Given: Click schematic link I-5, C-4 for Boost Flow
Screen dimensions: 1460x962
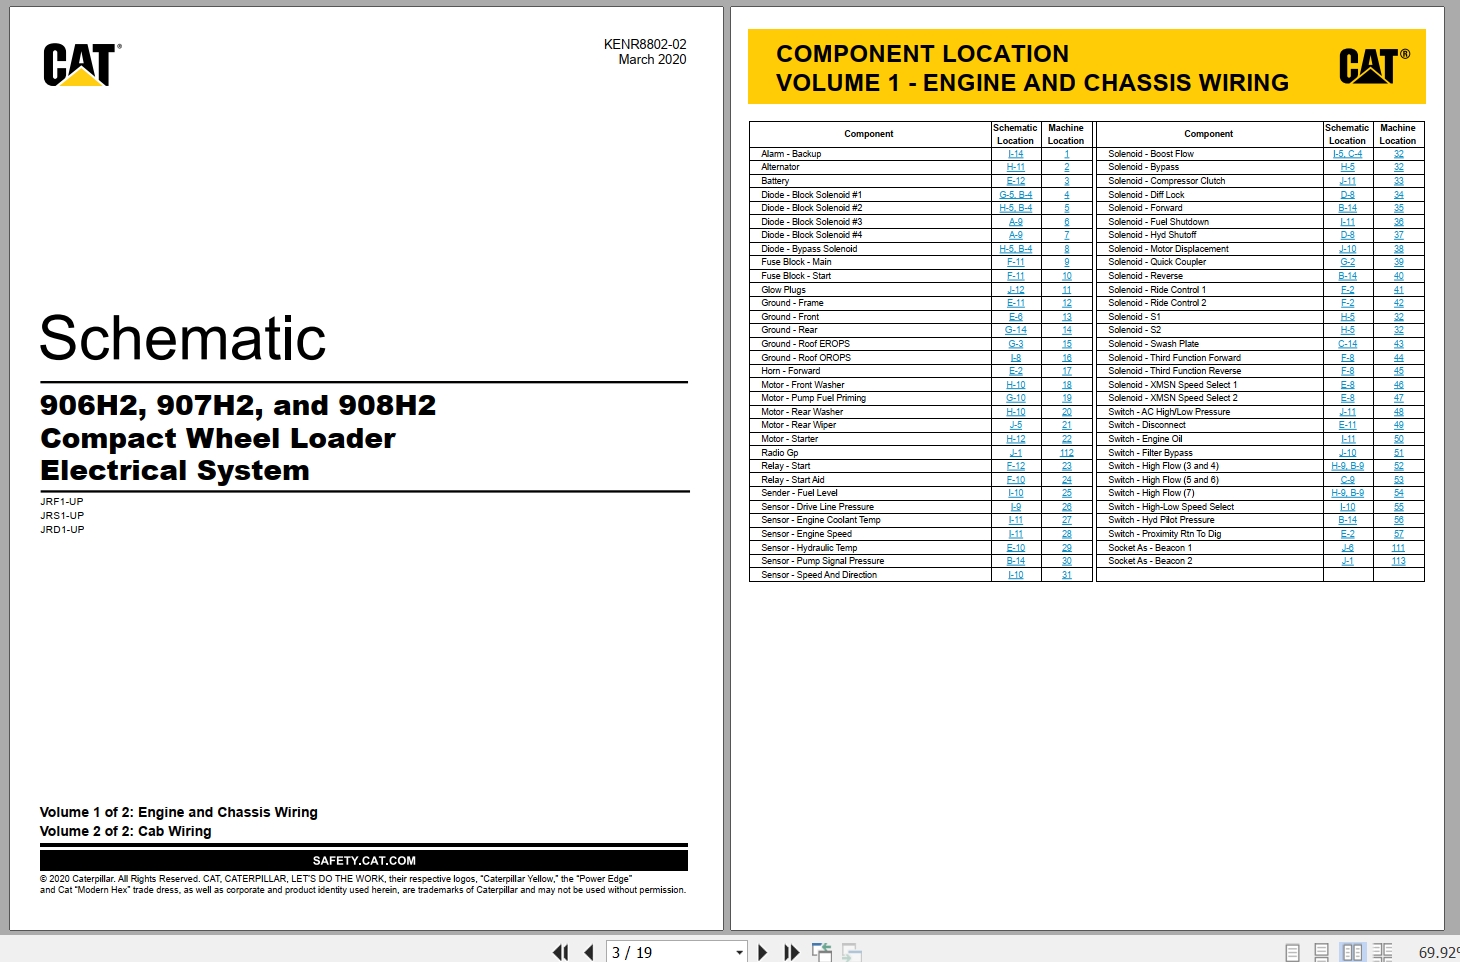Looking at the screenshot, I should tap(1347, 154).
